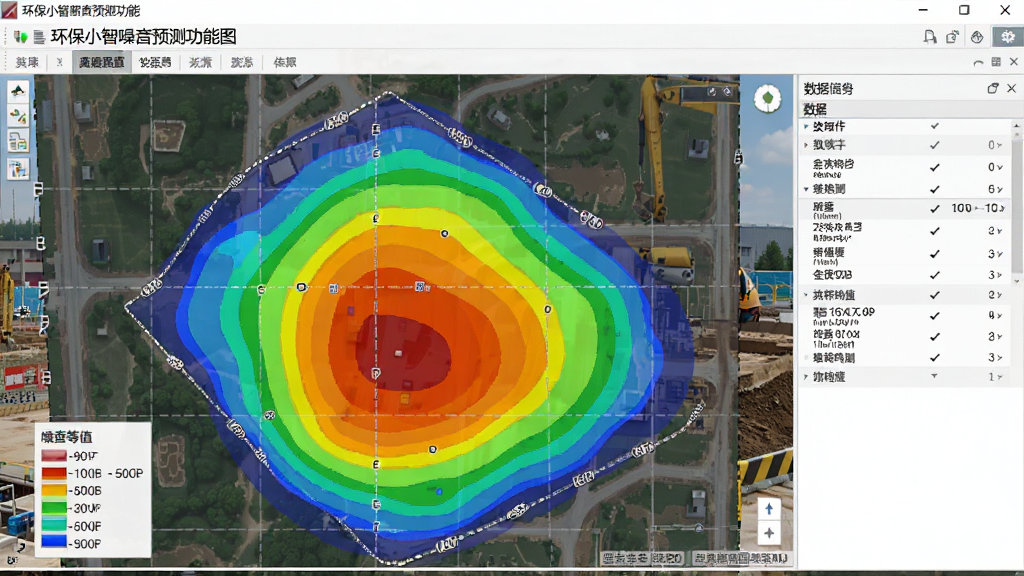Open the building layout tool in left toolbar
The width and height of the screenshot is (1024, 576).
tap(18, 141)
